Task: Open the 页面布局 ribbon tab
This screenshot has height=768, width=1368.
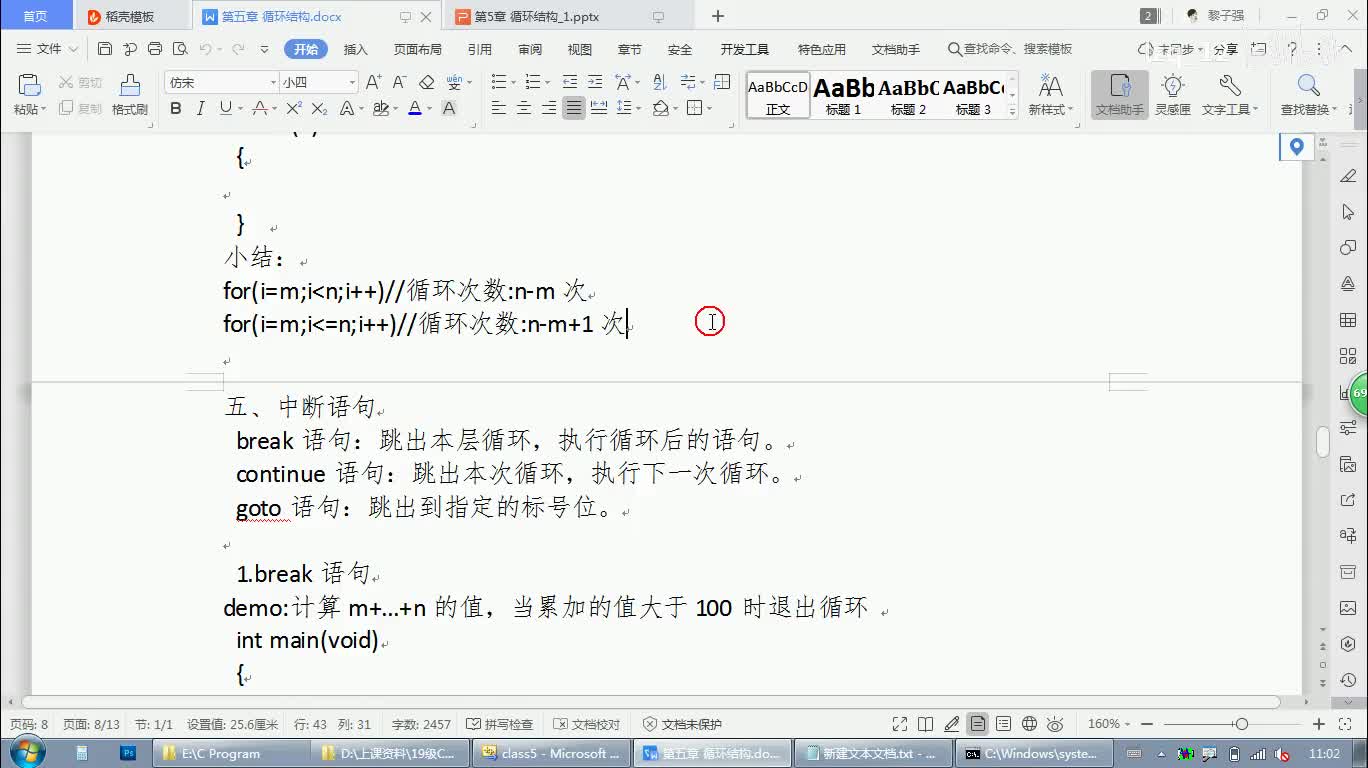Action: click(x=417, y=49)
